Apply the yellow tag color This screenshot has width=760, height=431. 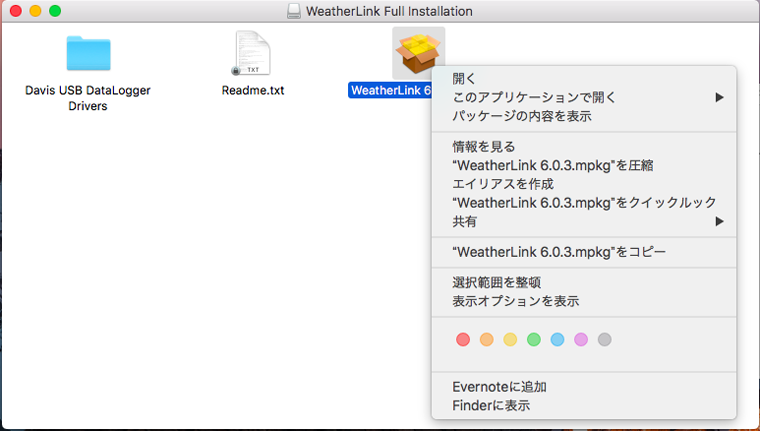coord(510,339)
